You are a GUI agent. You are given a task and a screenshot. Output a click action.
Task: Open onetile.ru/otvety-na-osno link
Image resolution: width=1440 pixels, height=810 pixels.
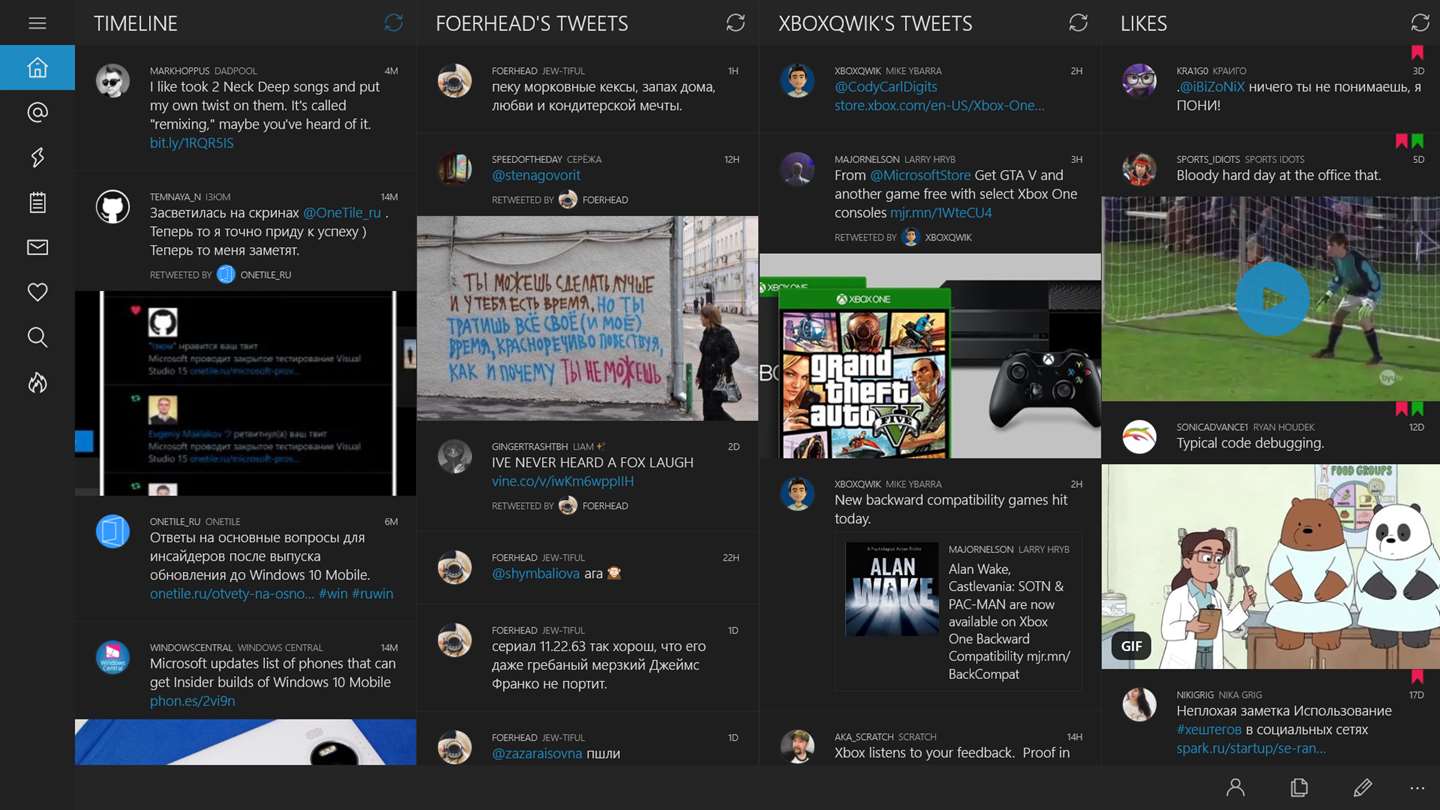[x=232, y=593]
